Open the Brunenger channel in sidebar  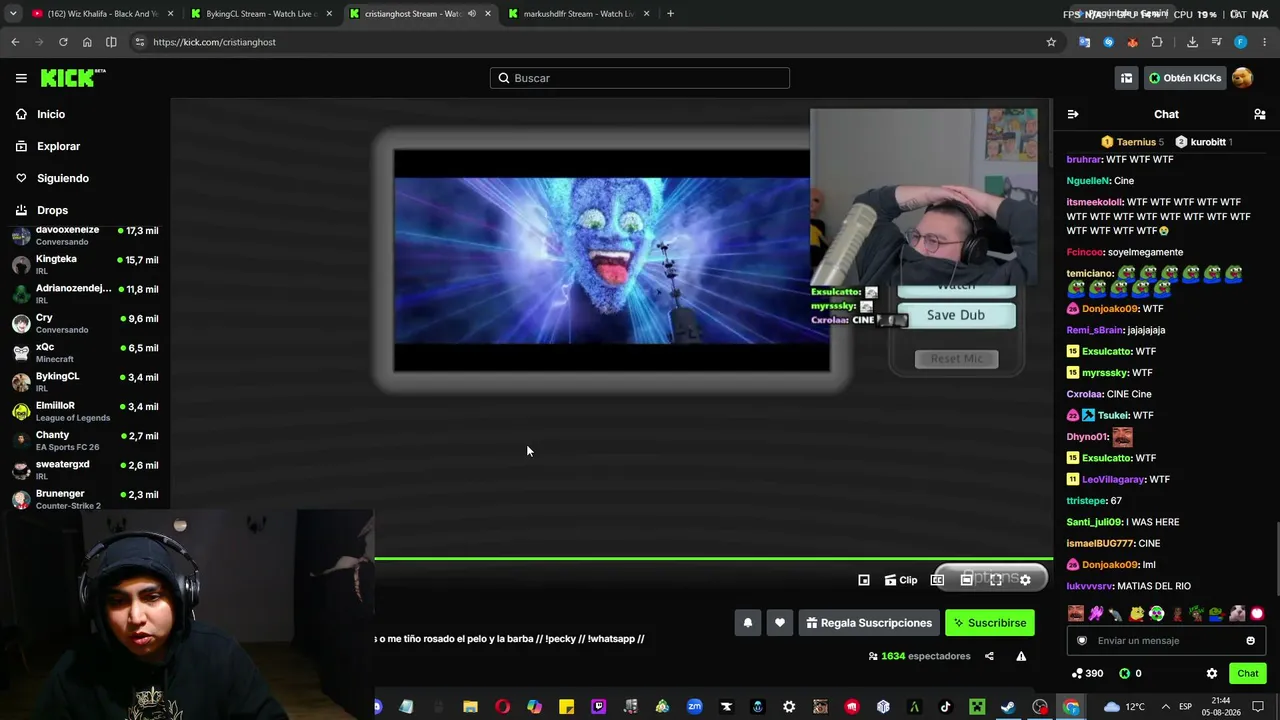85,499
